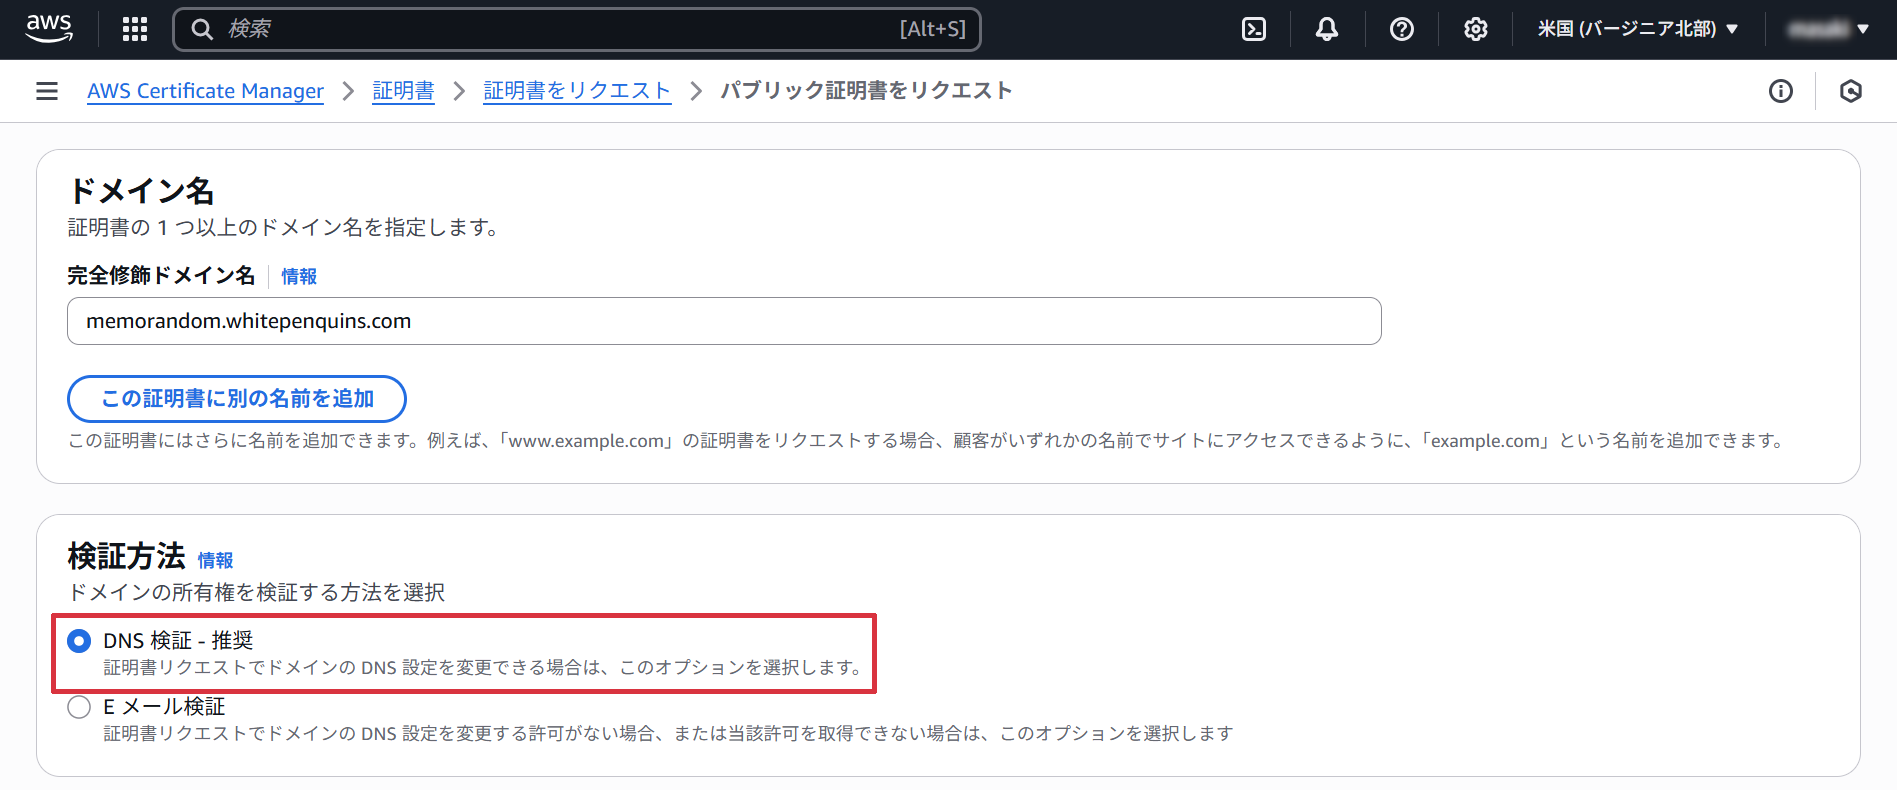Viewport: 1897px width, 790px height.
Task: Click the ドメインの所有権を検証する方法を選択 text
Action: (256, 593)
